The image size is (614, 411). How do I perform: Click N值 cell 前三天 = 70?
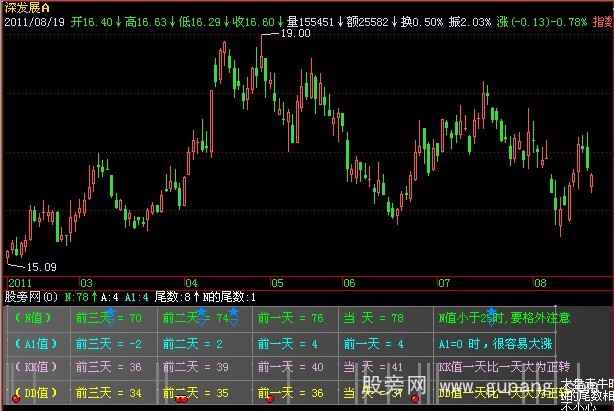[x=109, y=318]
